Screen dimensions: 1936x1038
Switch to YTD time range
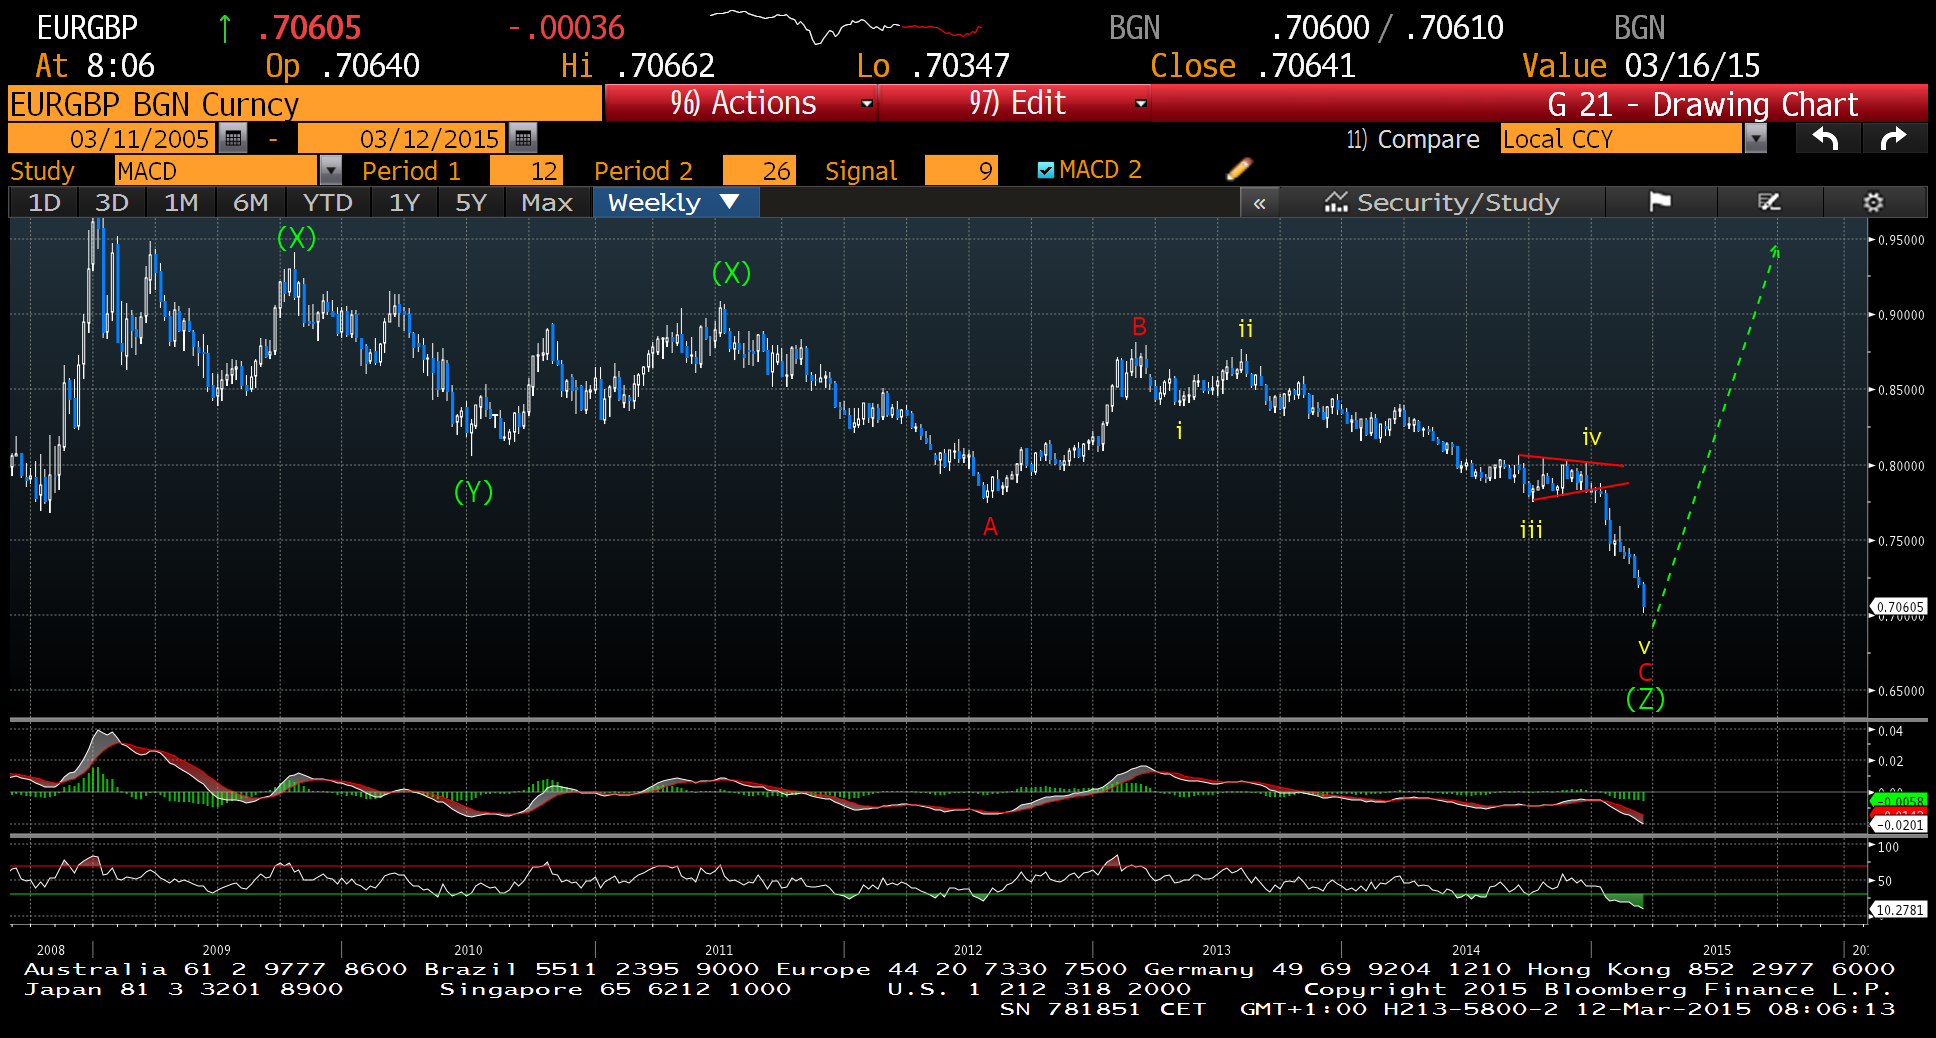[x=327, y=203]
